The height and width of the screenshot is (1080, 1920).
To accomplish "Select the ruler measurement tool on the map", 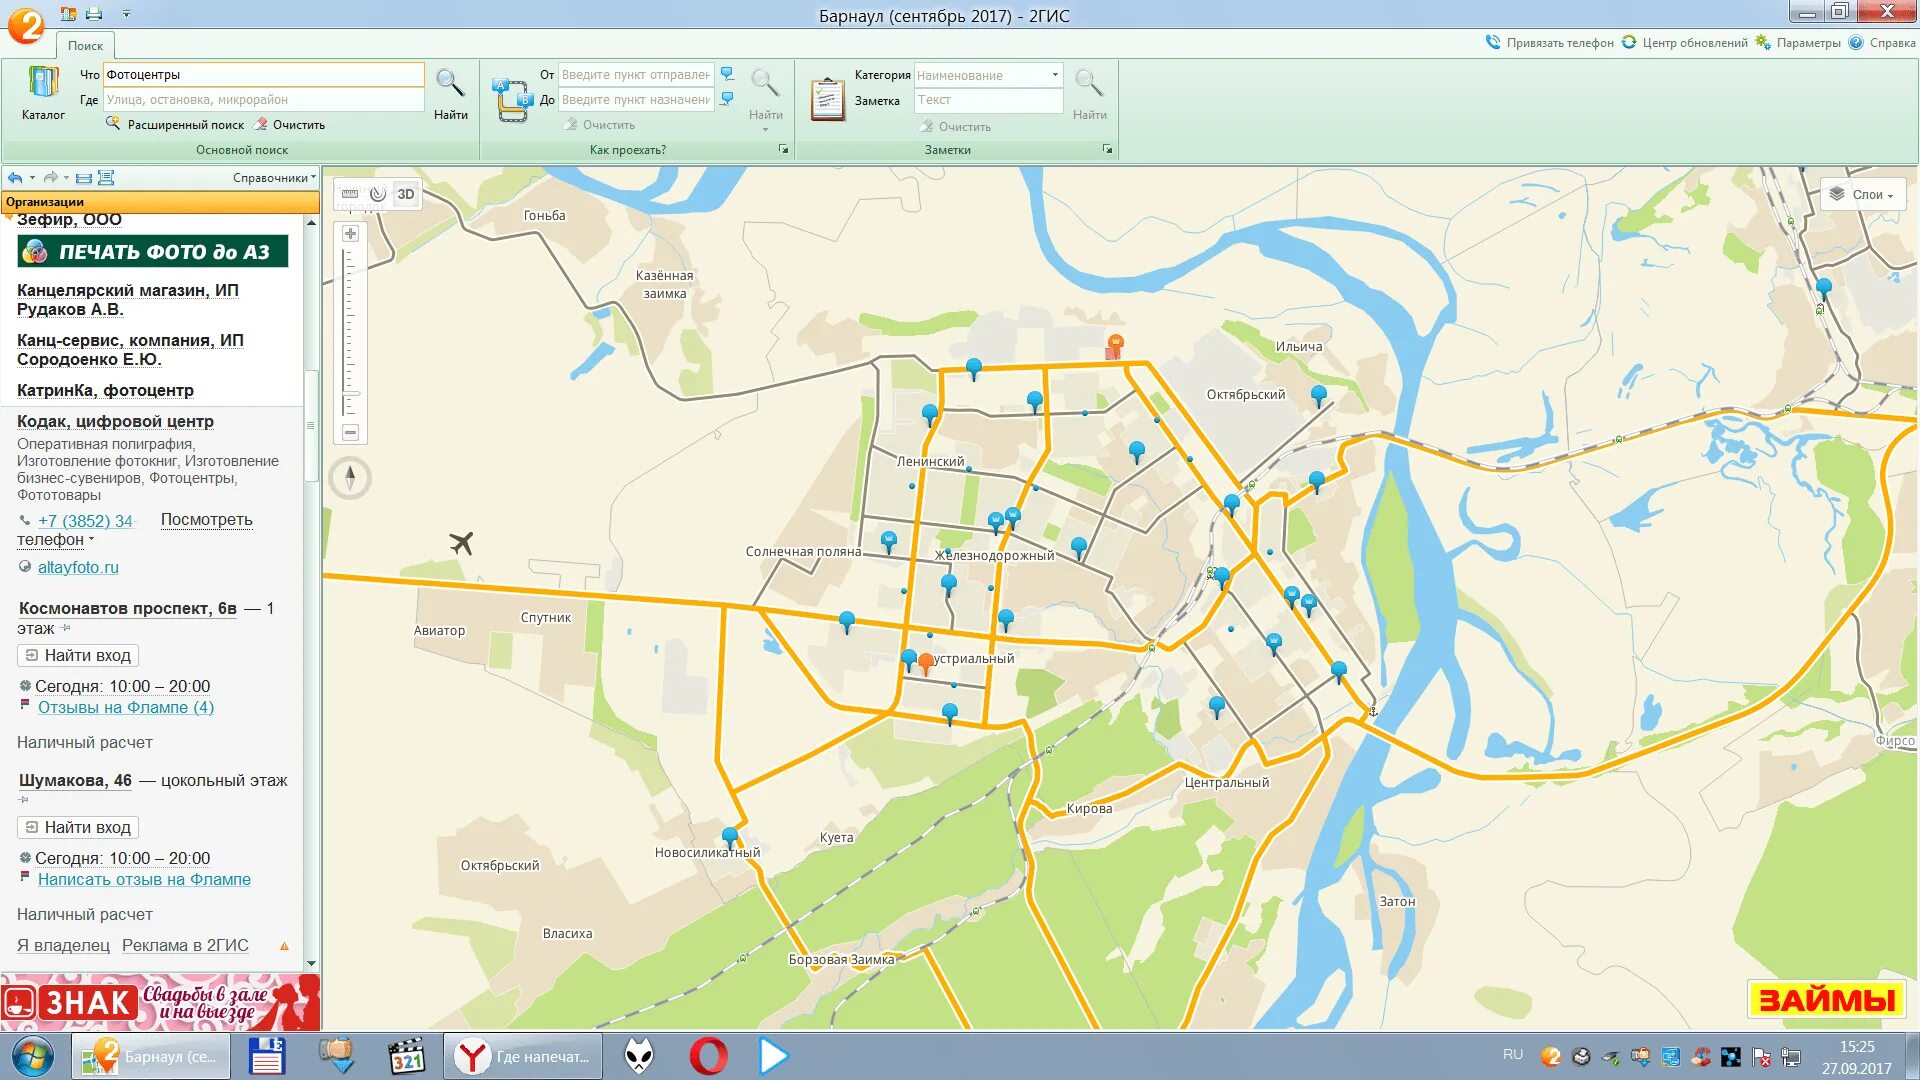I will (350, 194).
